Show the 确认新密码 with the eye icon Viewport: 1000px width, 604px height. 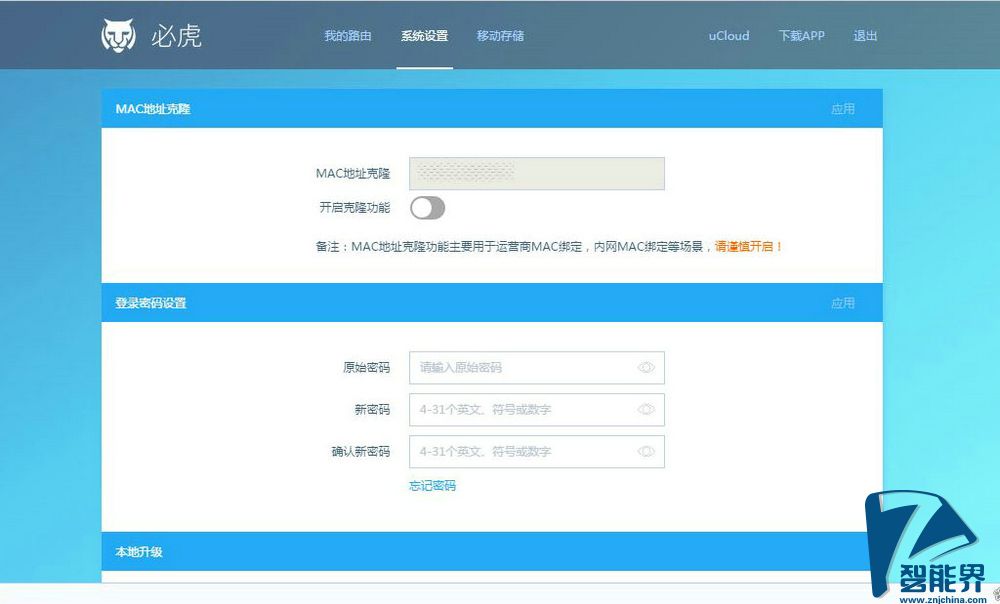pos(645,452)
